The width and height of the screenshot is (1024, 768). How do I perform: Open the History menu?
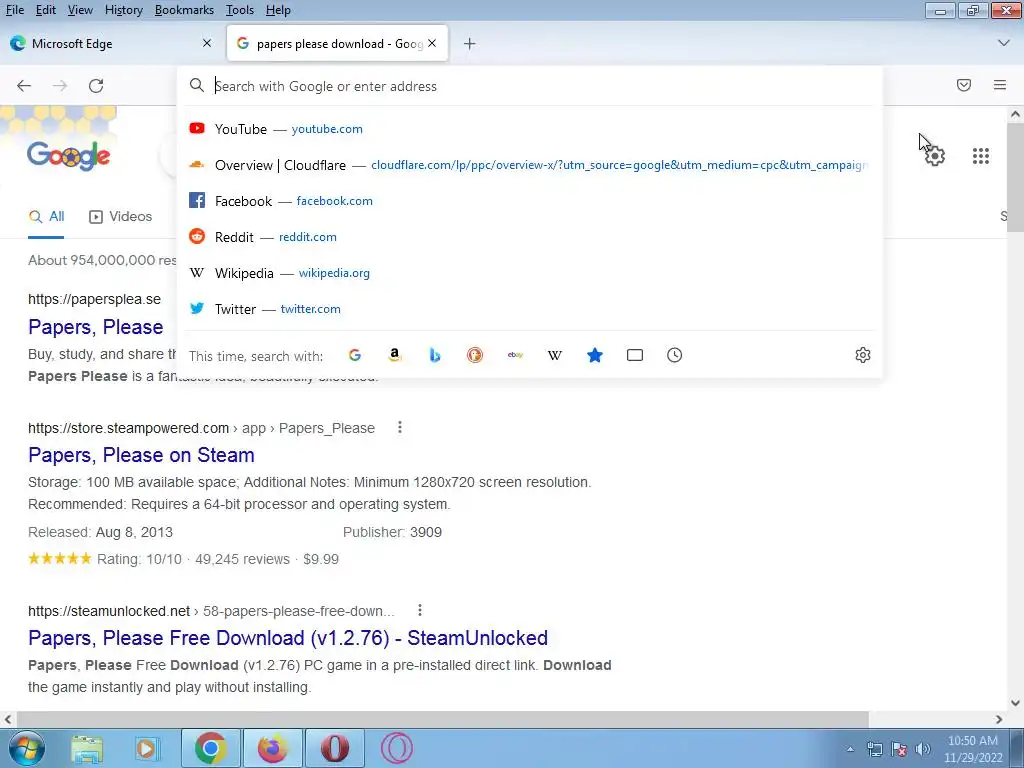click(123, 10)
